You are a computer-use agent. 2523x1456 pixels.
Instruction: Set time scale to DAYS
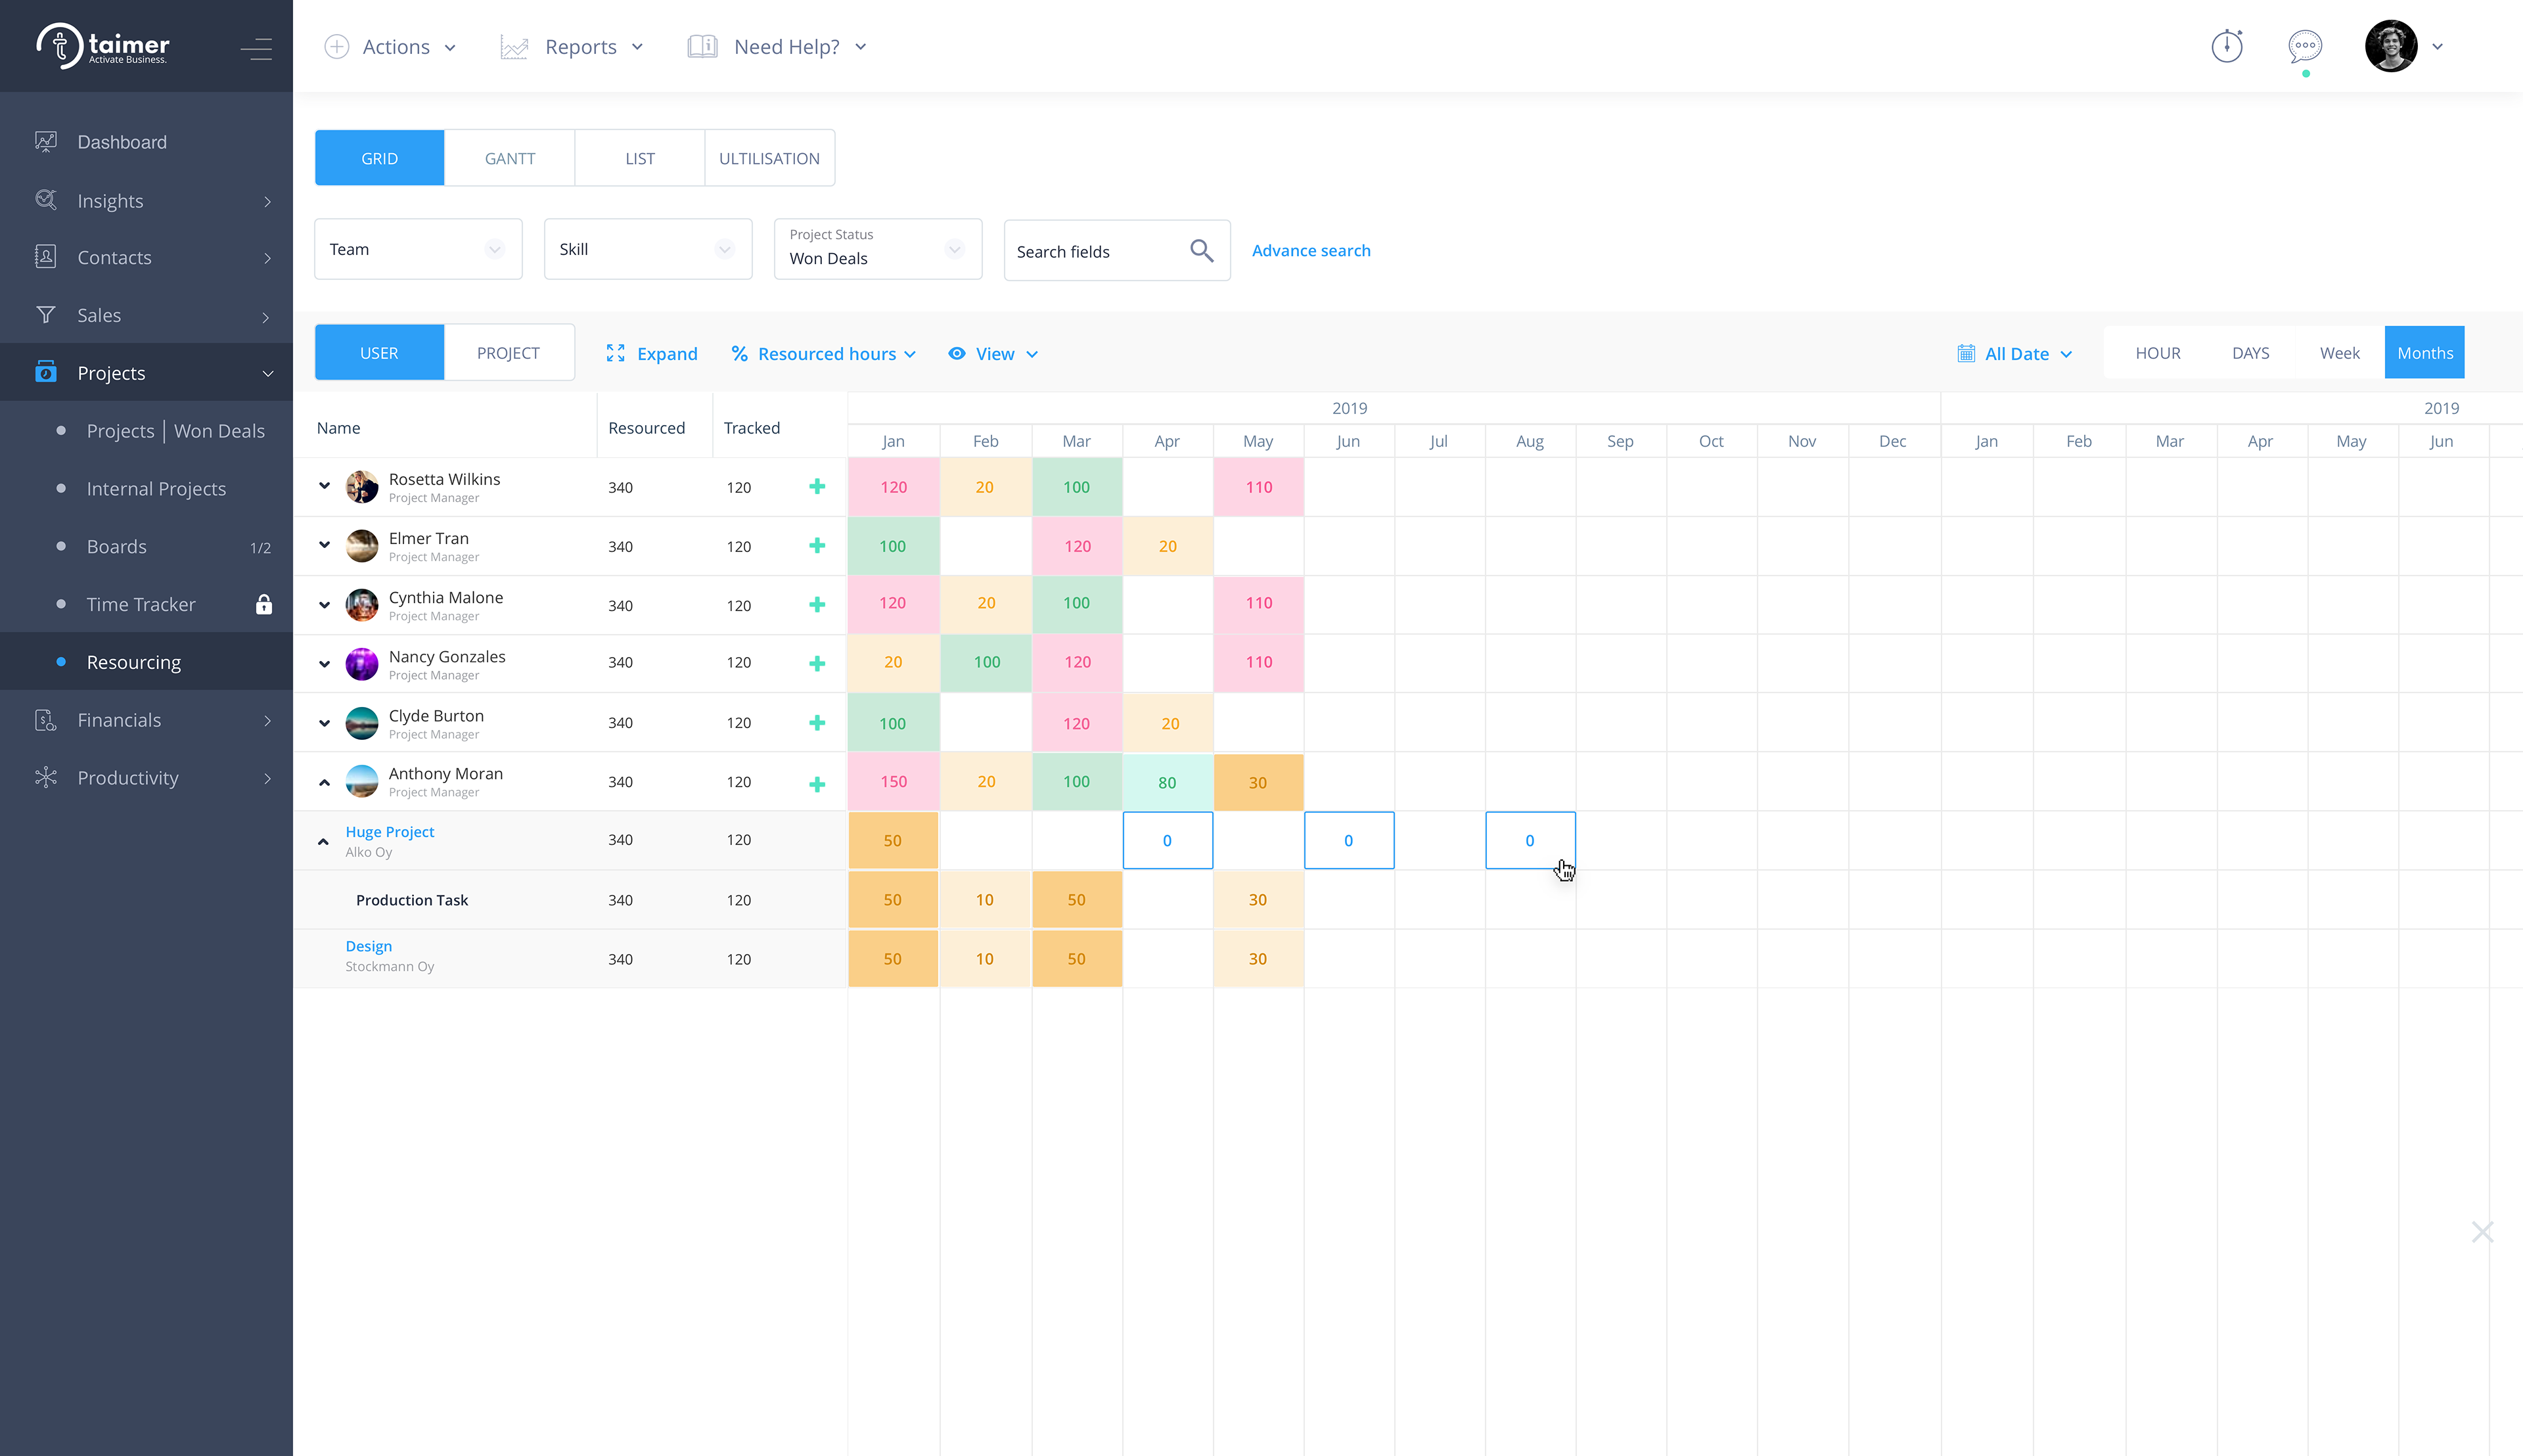click(2251, 352)
